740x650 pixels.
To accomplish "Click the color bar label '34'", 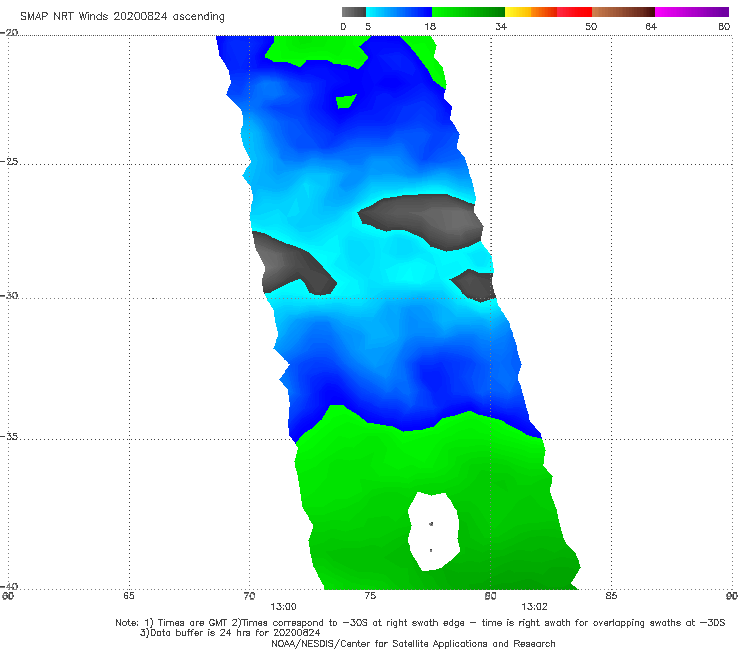I will pos(501,27).
